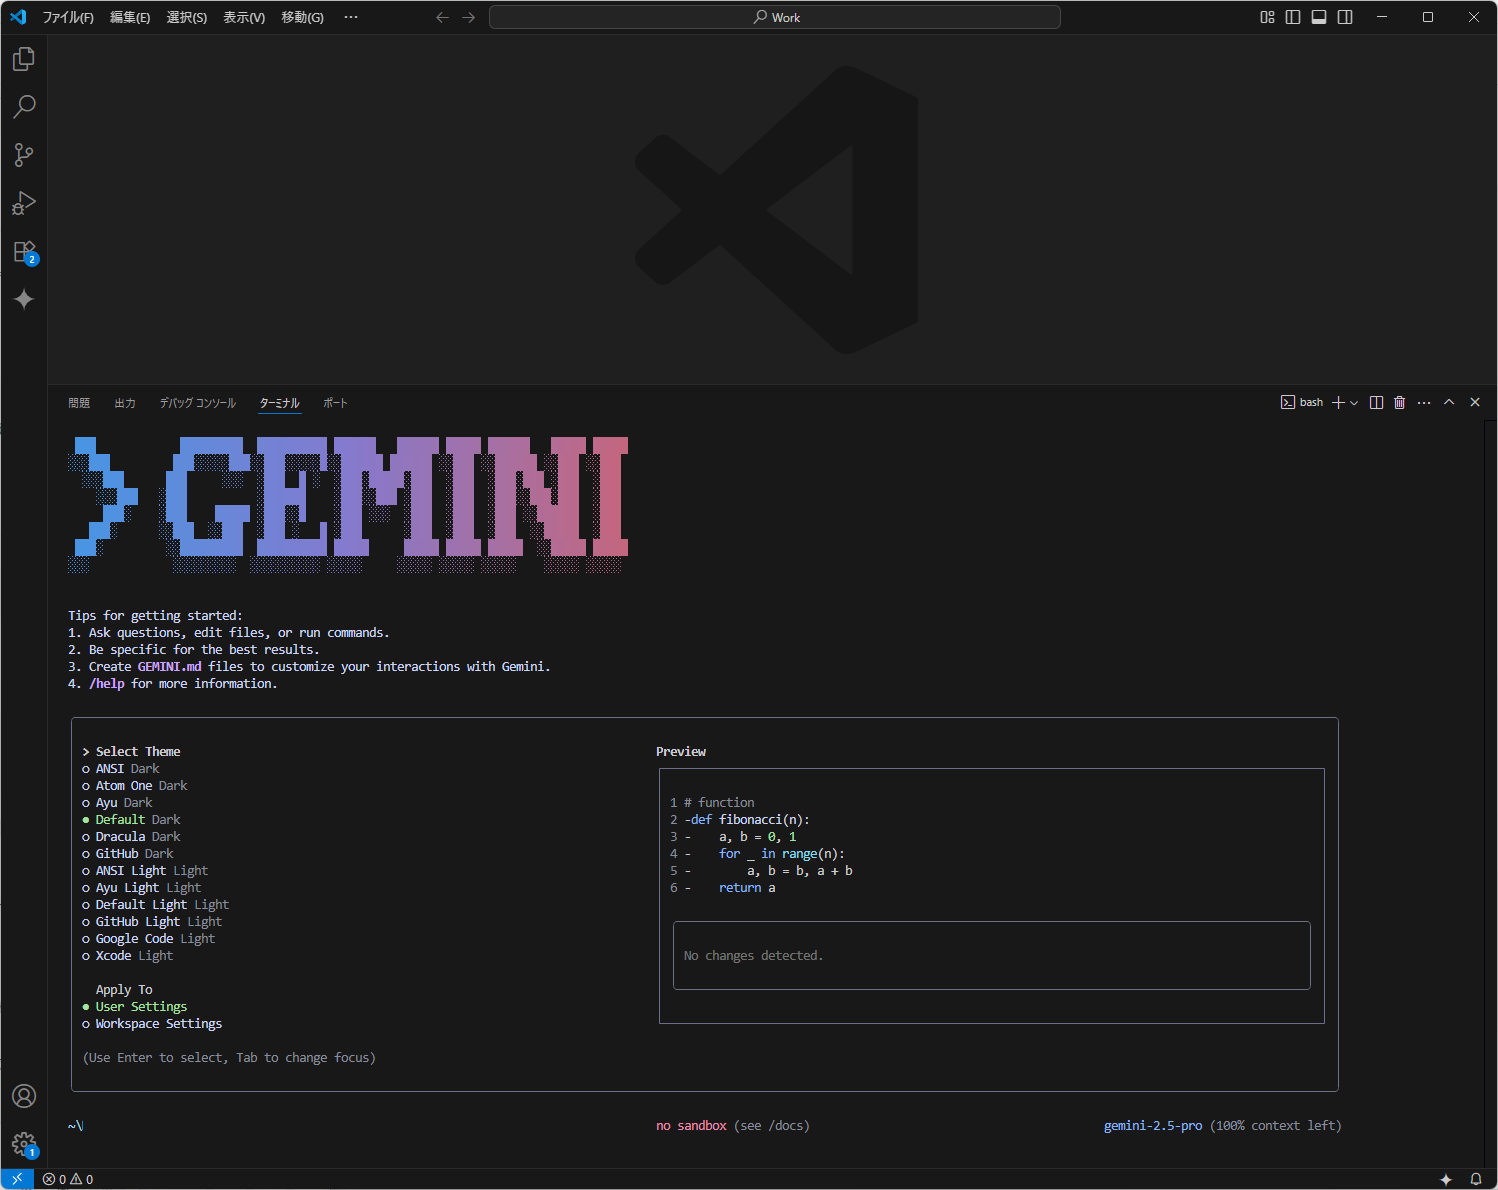The width and height of the screenshot is (1498, 1190).
Task: Expand the menu bar overflow ellipsis
Action: click(351, 17)
